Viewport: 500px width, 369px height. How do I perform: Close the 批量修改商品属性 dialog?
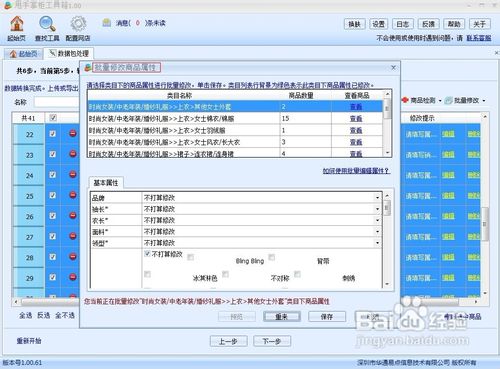coord(393,67)
